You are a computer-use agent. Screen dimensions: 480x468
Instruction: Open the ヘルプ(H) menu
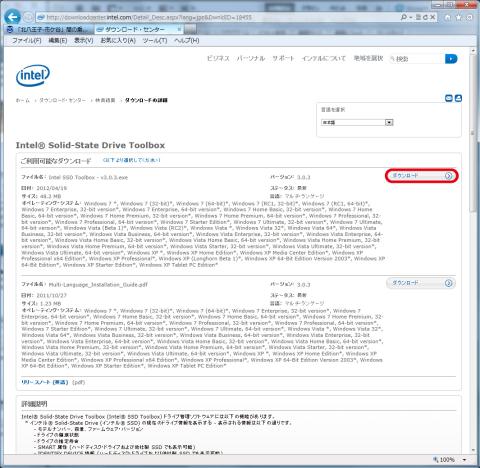[186, 40]
